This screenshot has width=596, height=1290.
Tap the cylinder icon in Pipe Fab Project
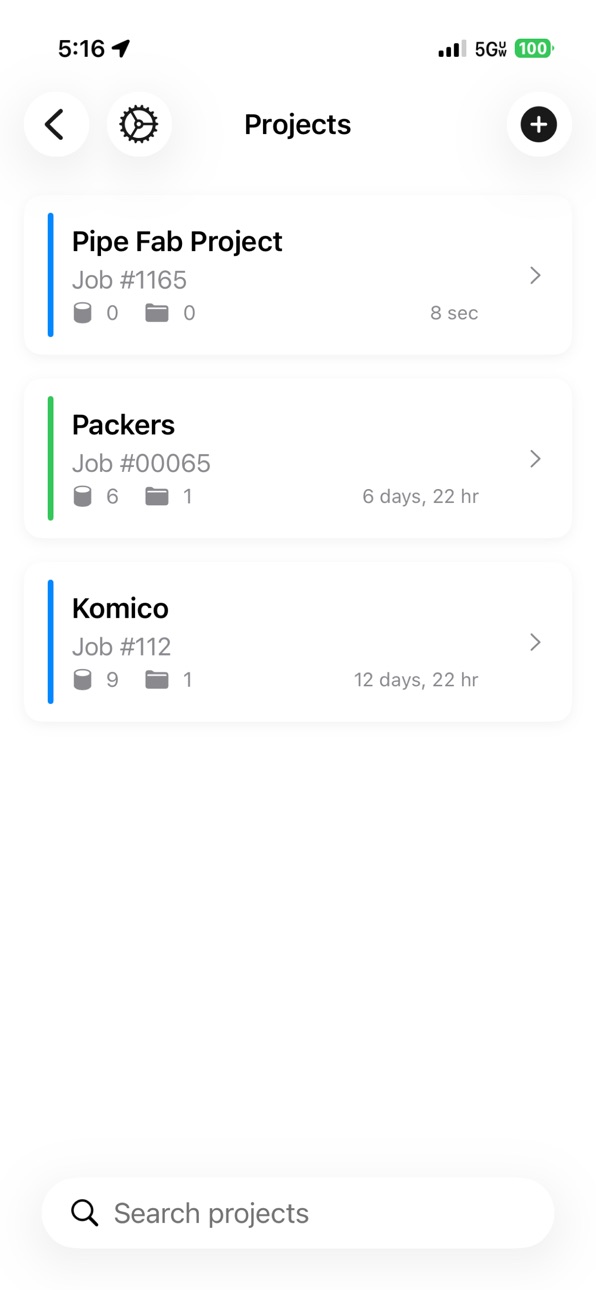pos(83,313)
